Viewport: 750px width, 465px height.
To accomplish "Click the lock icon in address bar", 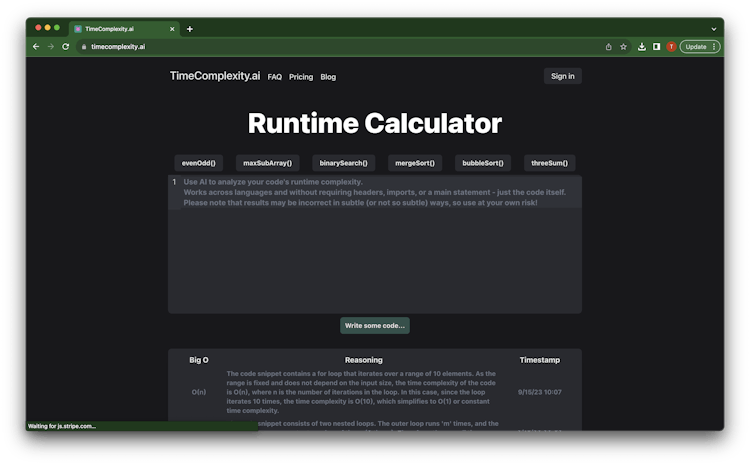I will (x=84, y=47).
